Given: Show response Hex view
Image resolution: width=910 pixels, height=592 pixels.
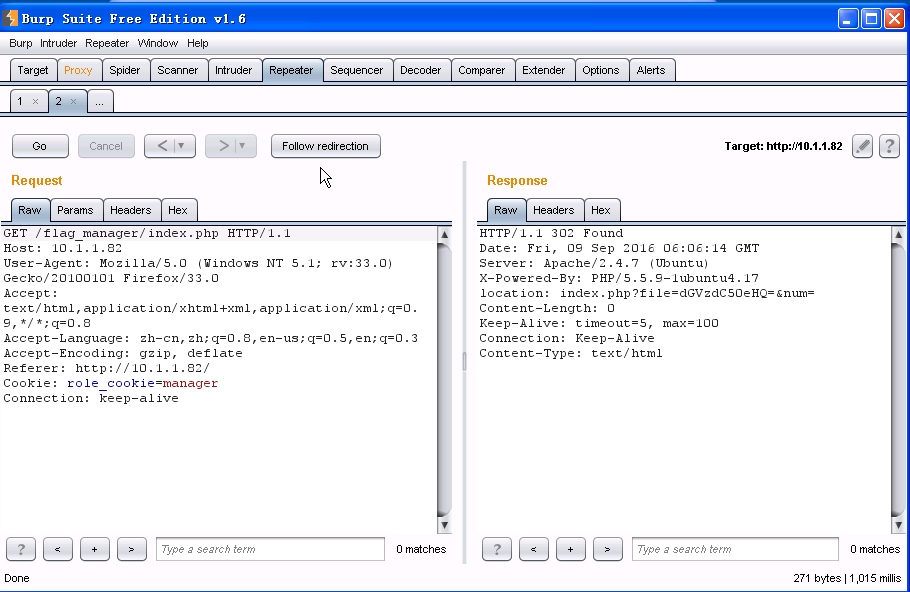Looking at the screenshot, I should [x=601, y=210].
